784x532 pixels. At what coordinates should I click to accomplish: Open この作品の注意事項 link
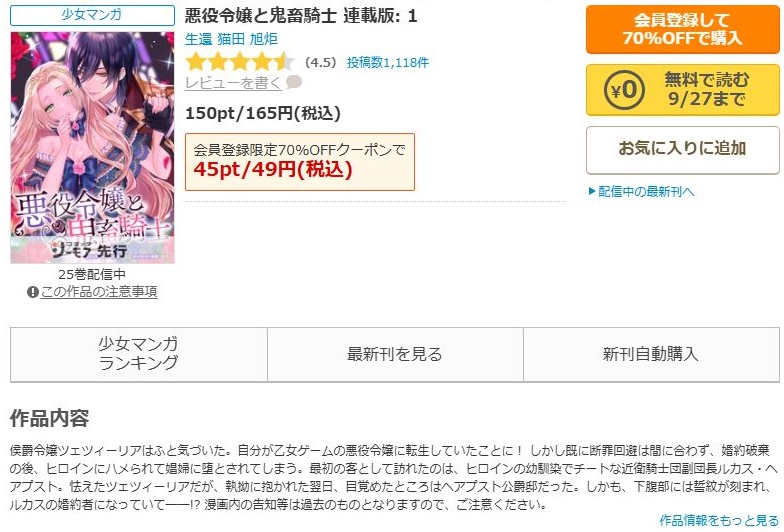(99, 292)
